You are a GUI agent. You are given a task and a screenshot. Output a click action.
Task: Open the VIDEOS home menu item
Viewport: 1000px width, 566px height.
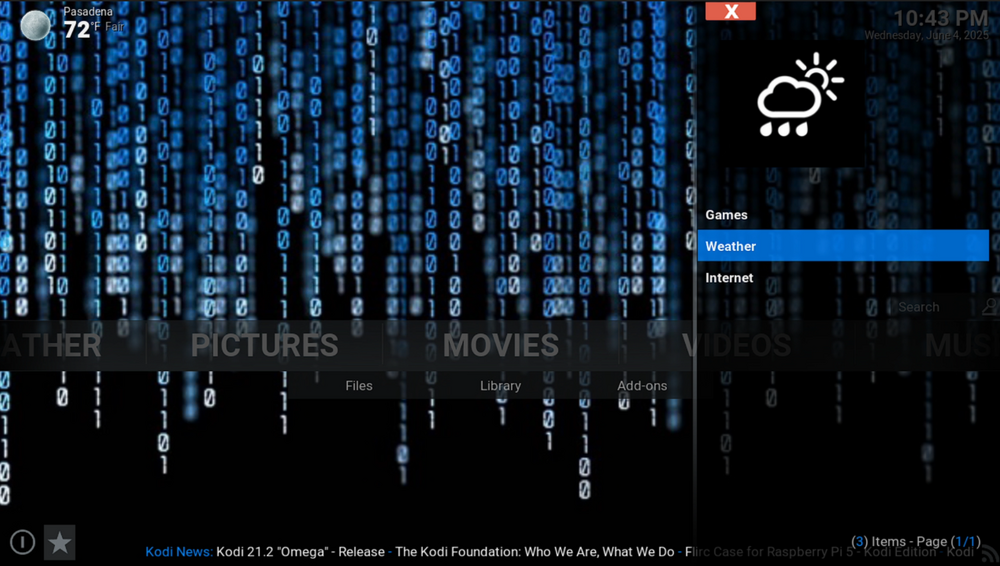click(x=737, y=345)
